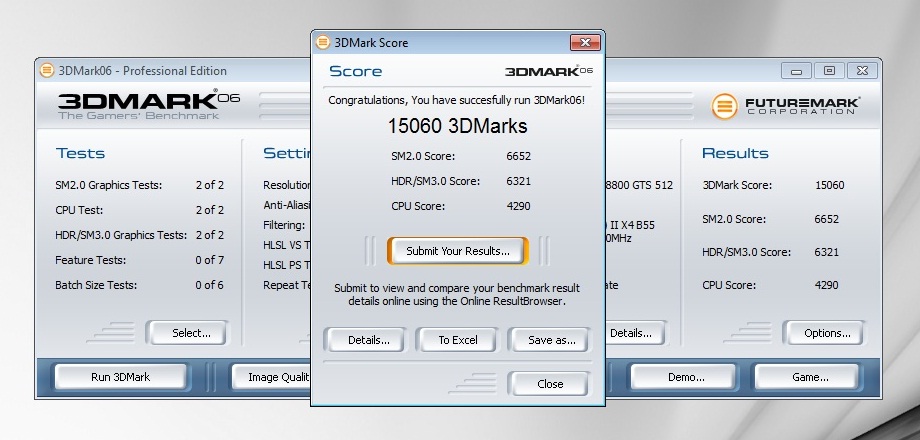Open test selection with Select... button
The width and height of the screenshot is (920, 440).
(x=191, y=333)
